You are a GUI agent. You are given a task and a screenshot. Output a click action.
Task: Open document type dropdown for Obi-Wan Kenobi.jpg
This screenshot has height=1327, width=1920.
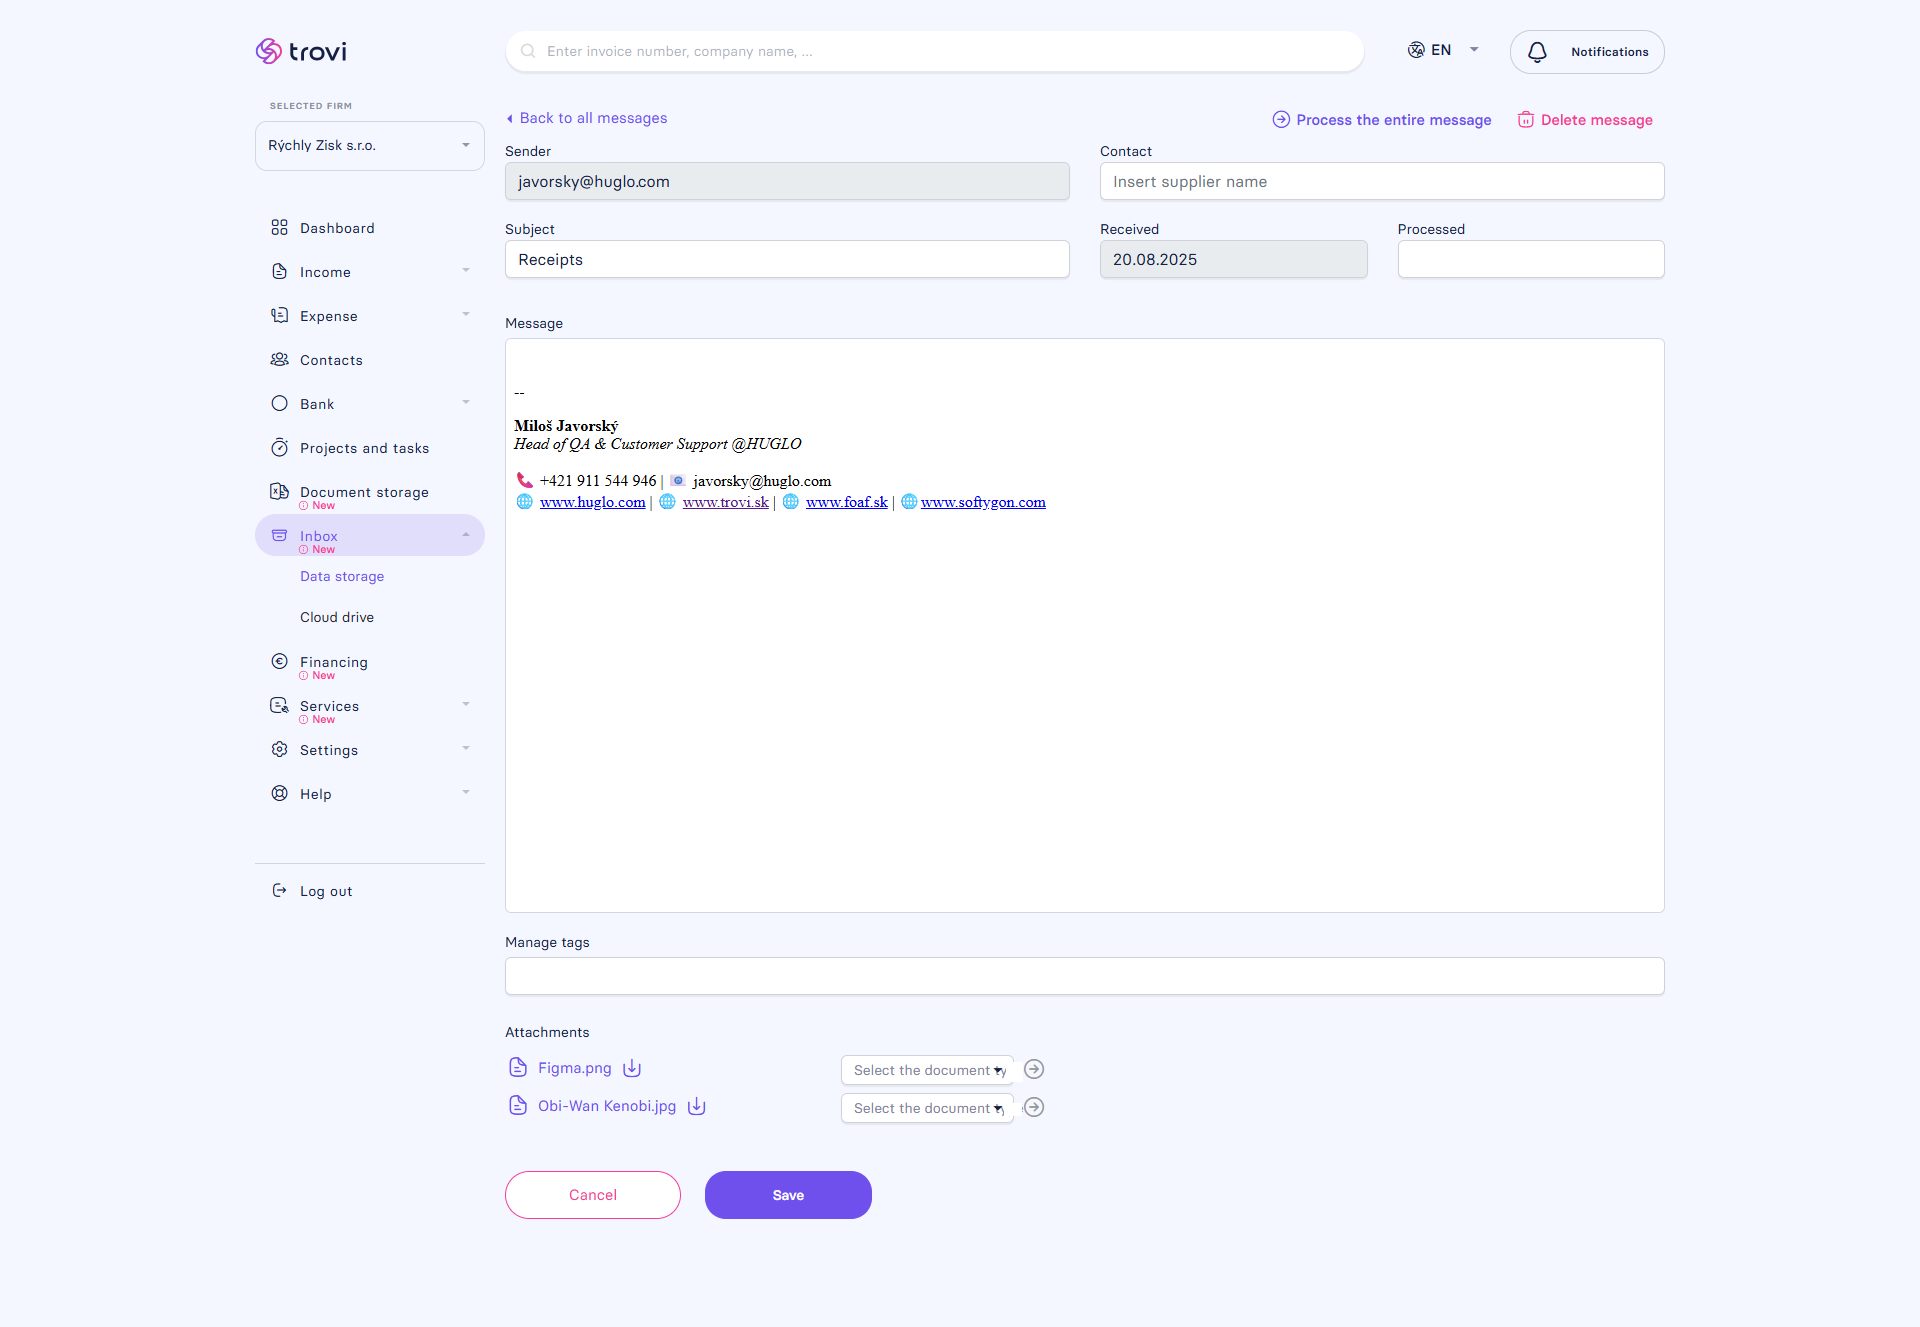tap(927, 1108)
